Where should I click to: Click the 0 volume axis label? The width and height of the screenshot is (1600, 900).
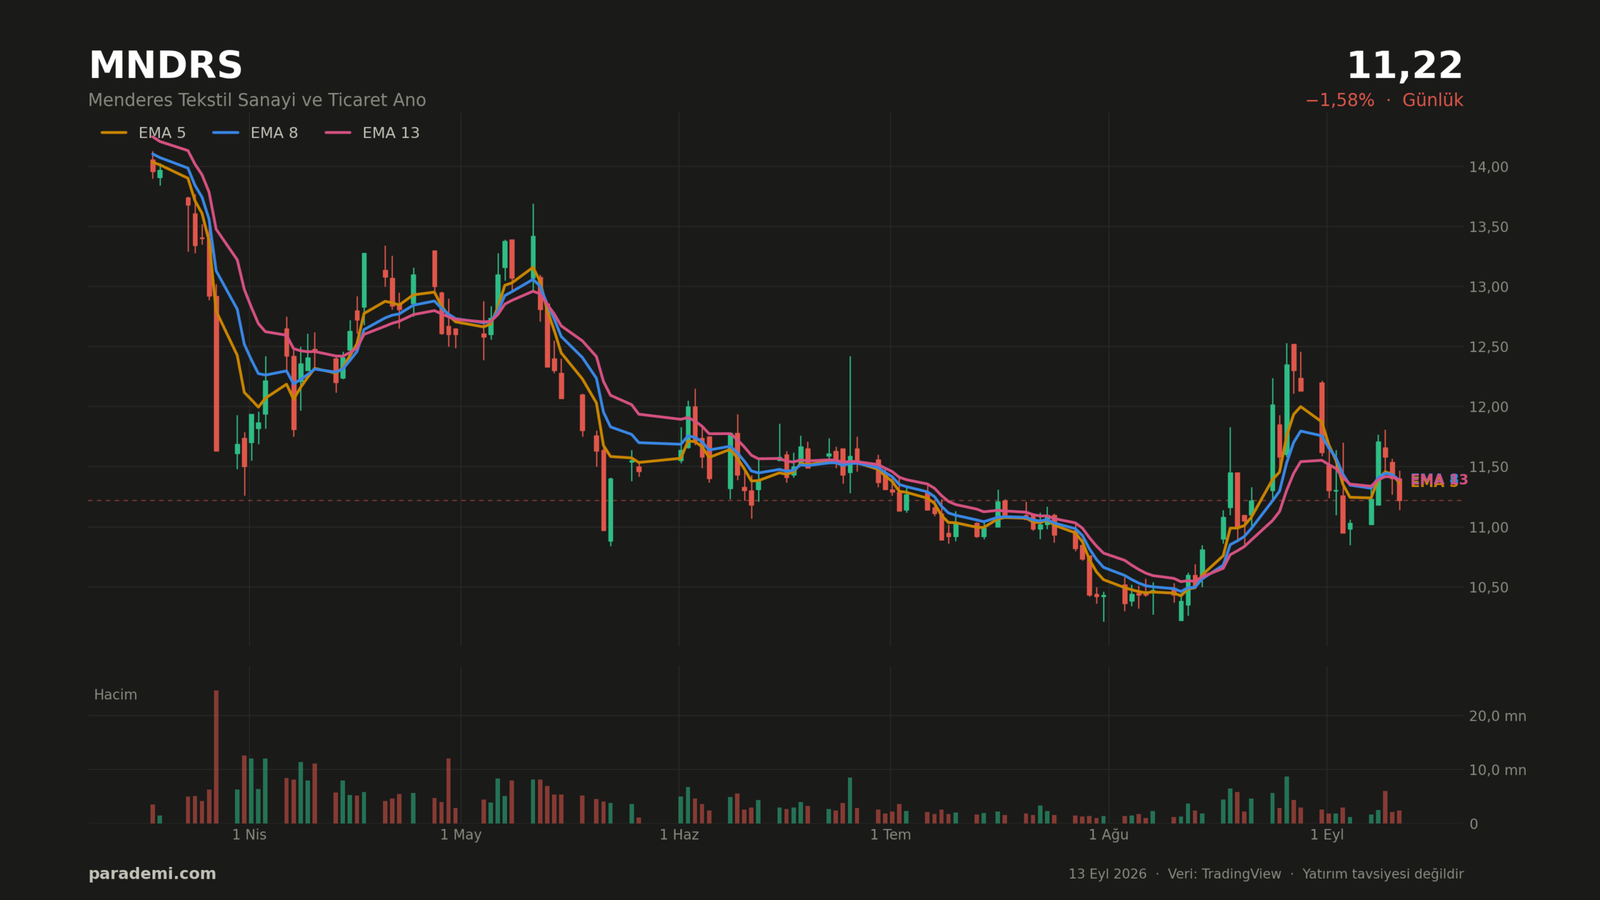click(1473, 824)
